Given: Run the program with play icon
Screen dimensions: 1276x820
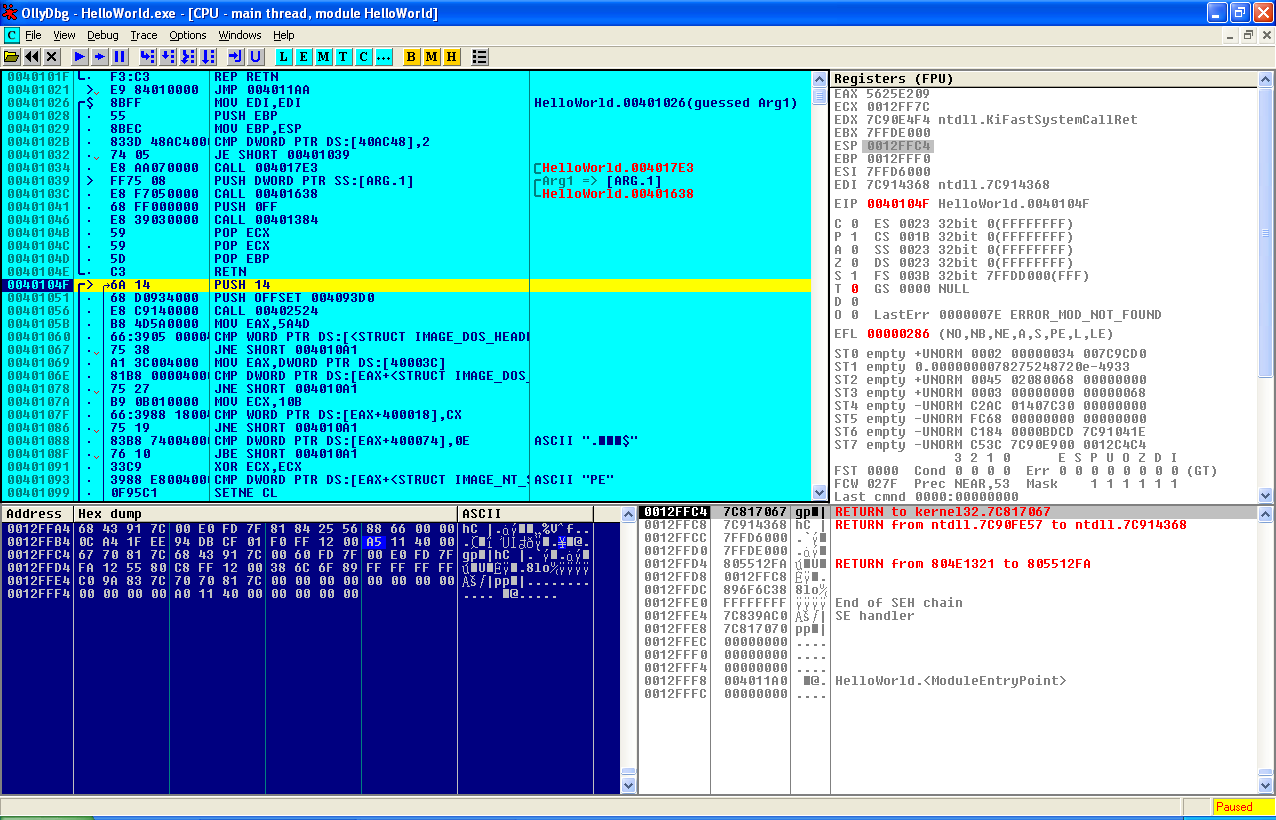Looking at the screenshot, I should click(x=80, y=57).
